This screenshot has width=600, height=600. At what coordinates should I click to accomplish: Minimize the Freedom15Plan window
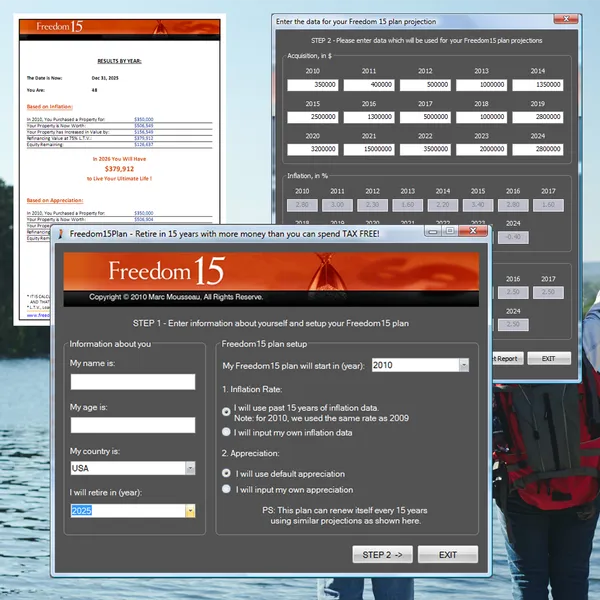coord(432,231)
